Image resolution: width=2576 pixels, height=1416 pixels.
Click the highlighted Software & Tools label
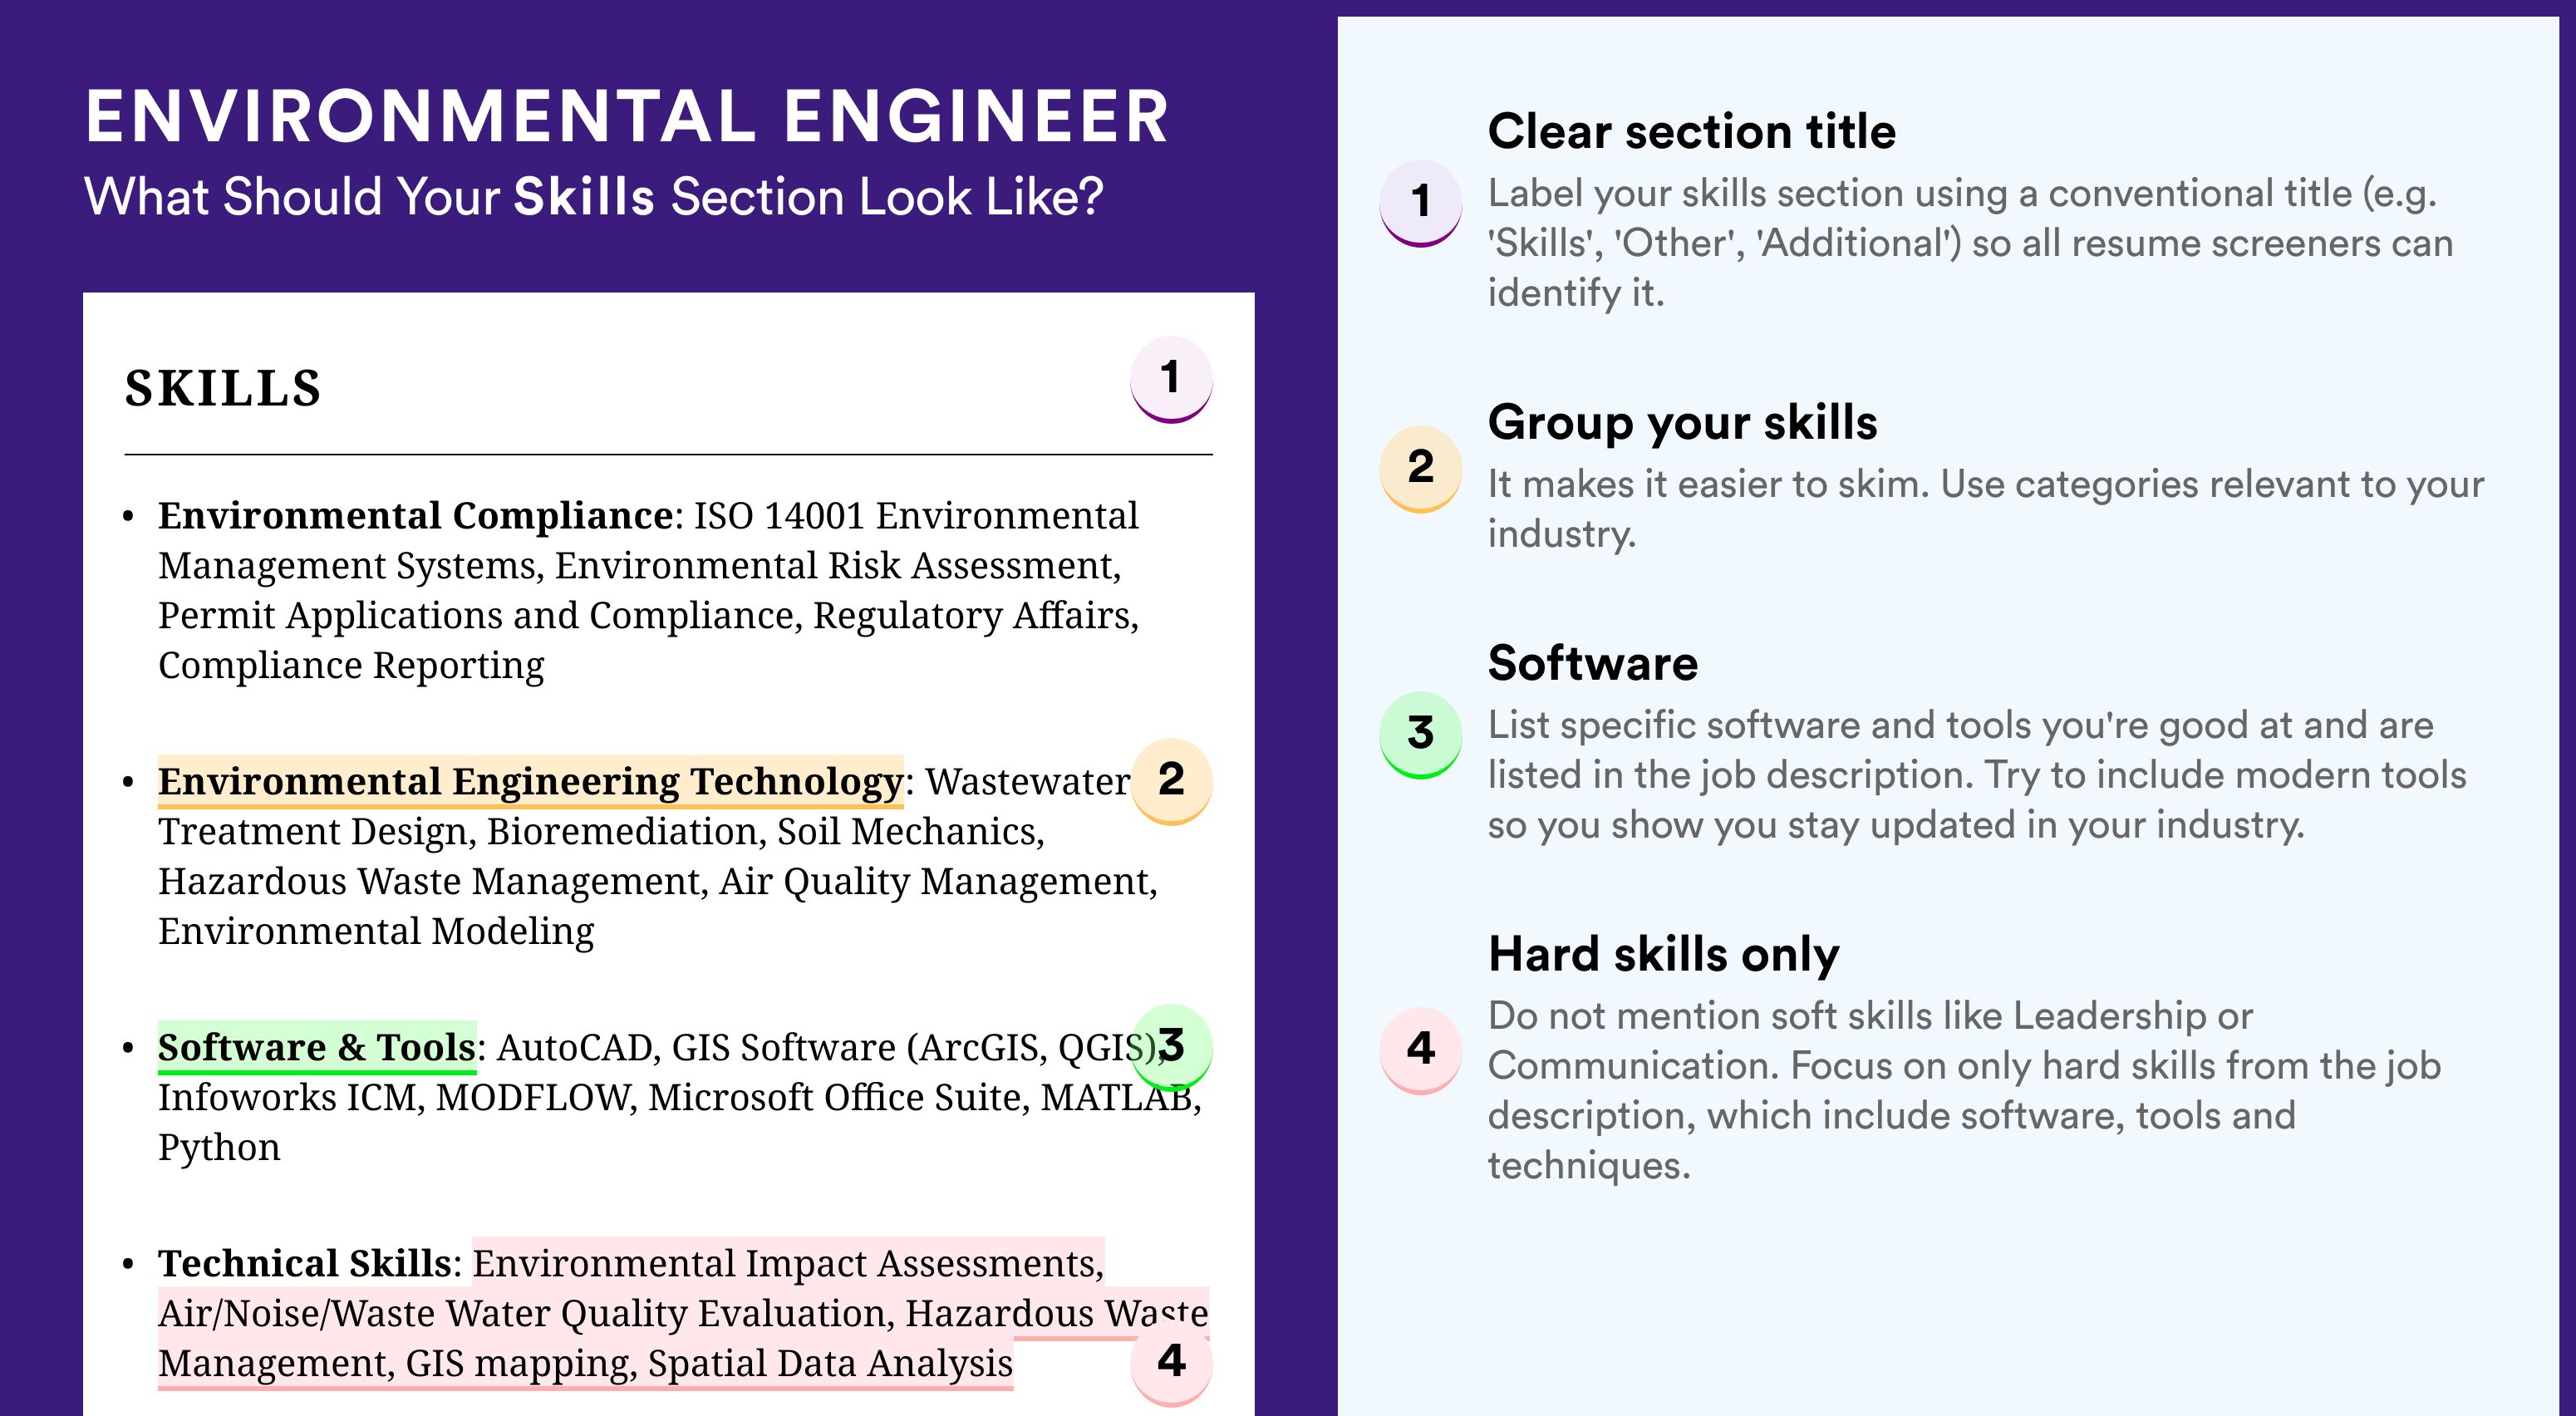point(316,1047)
